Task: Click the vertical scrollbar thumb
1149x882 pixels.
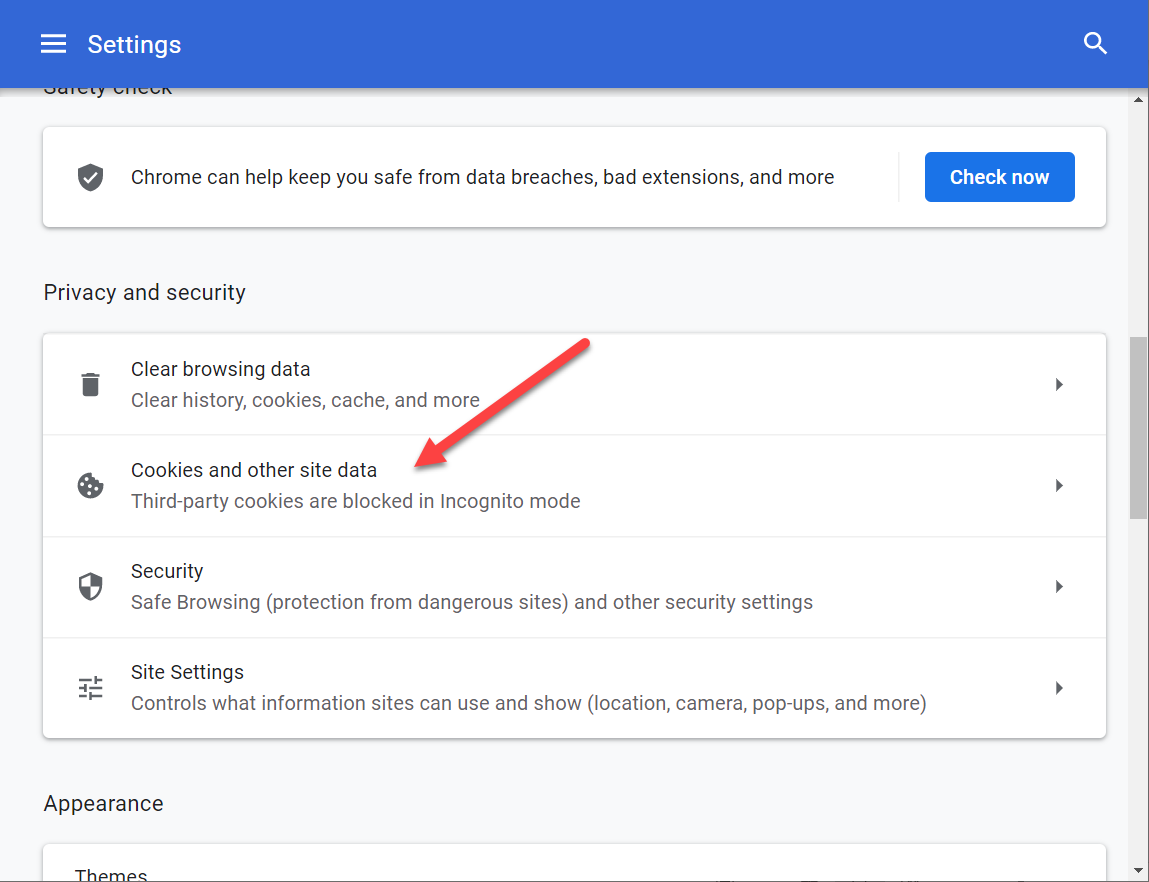Action: point(1138,427)
